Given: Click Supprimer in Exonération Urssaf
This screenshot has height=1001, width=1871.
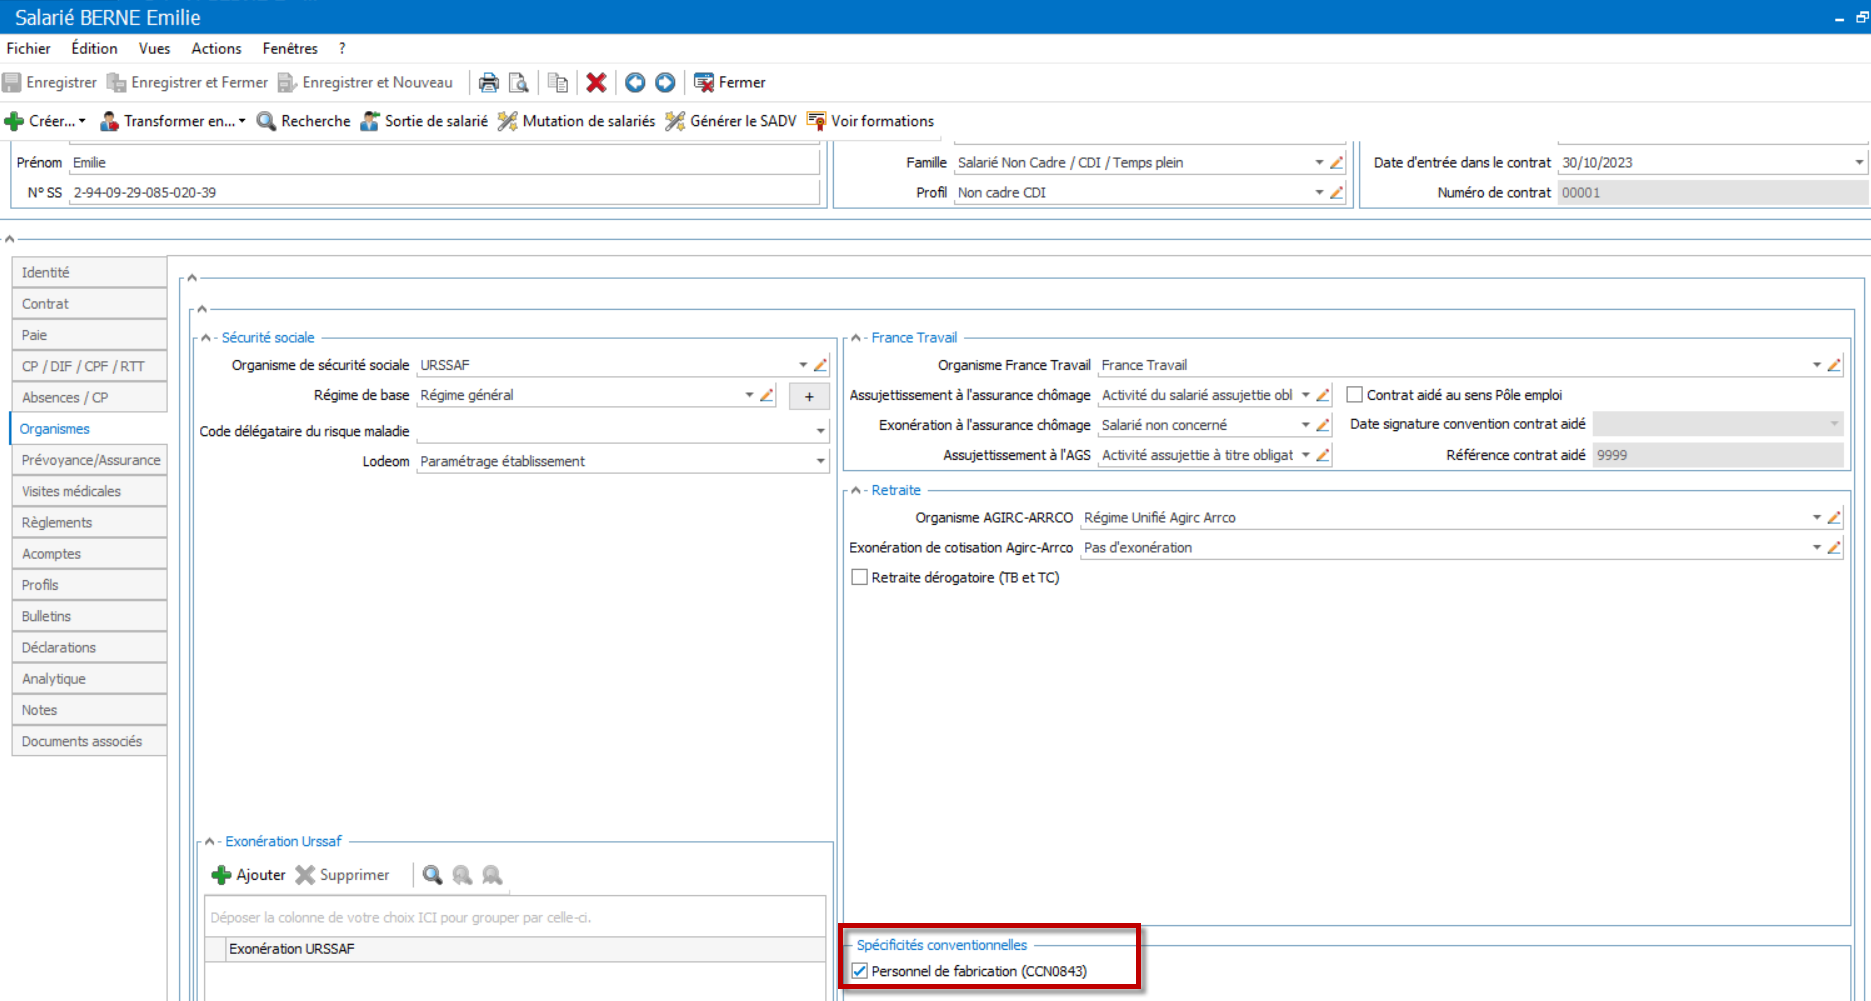Looking at the screenshot, I should point(342,875).
